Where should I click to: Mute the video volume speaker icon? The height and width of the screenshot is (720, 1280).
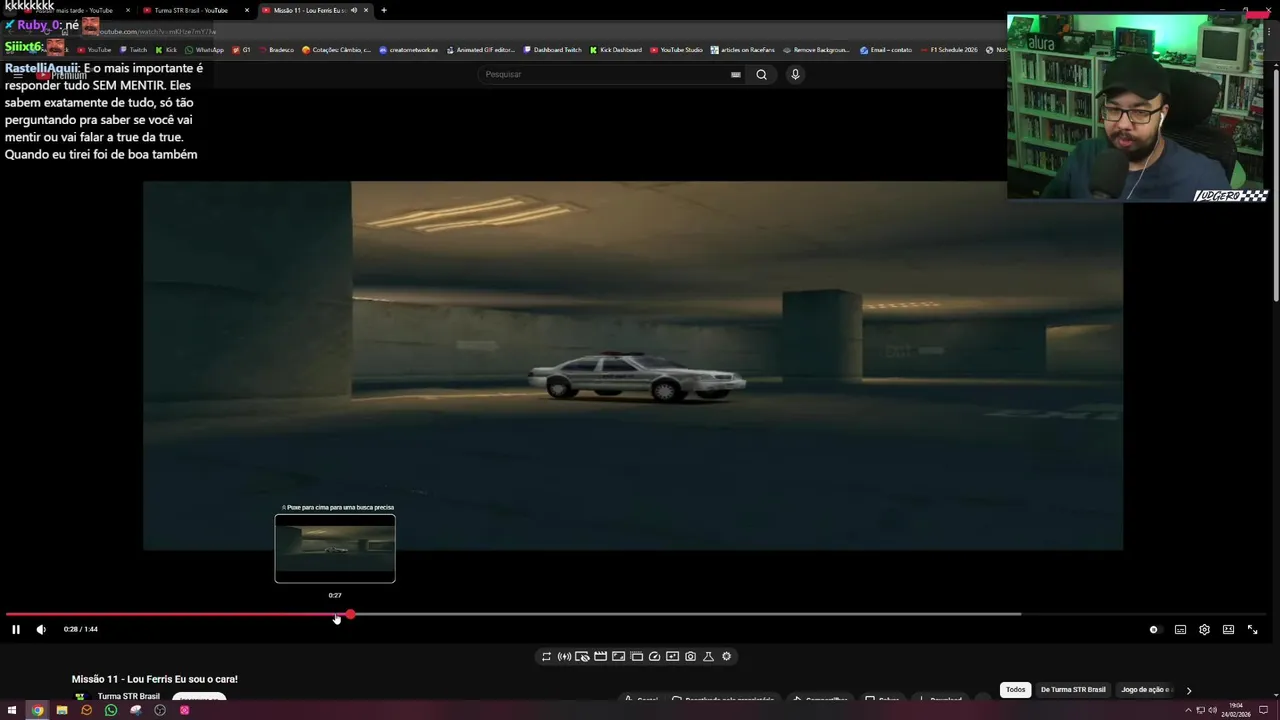point(41,629)
